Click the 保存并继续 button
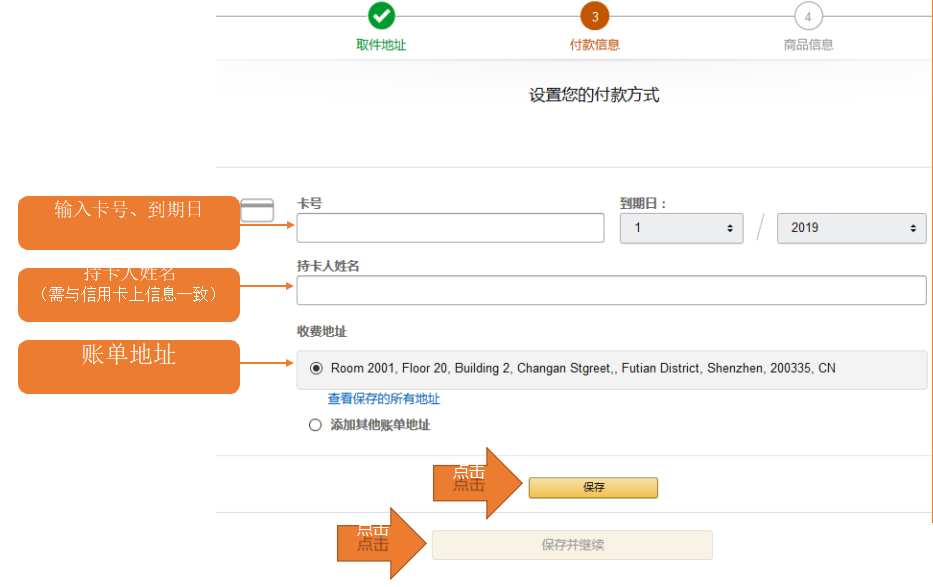933x587 pixels. coord(572,545)
